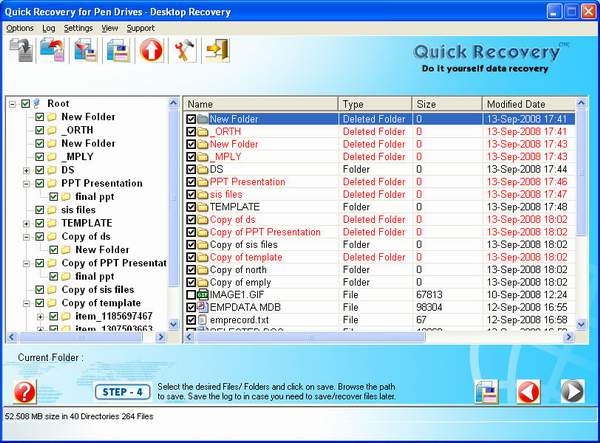Viewport: 600px width, 443px height.
Task: Click file list horizontal scroll right arrow
Action: click(569, 337)
